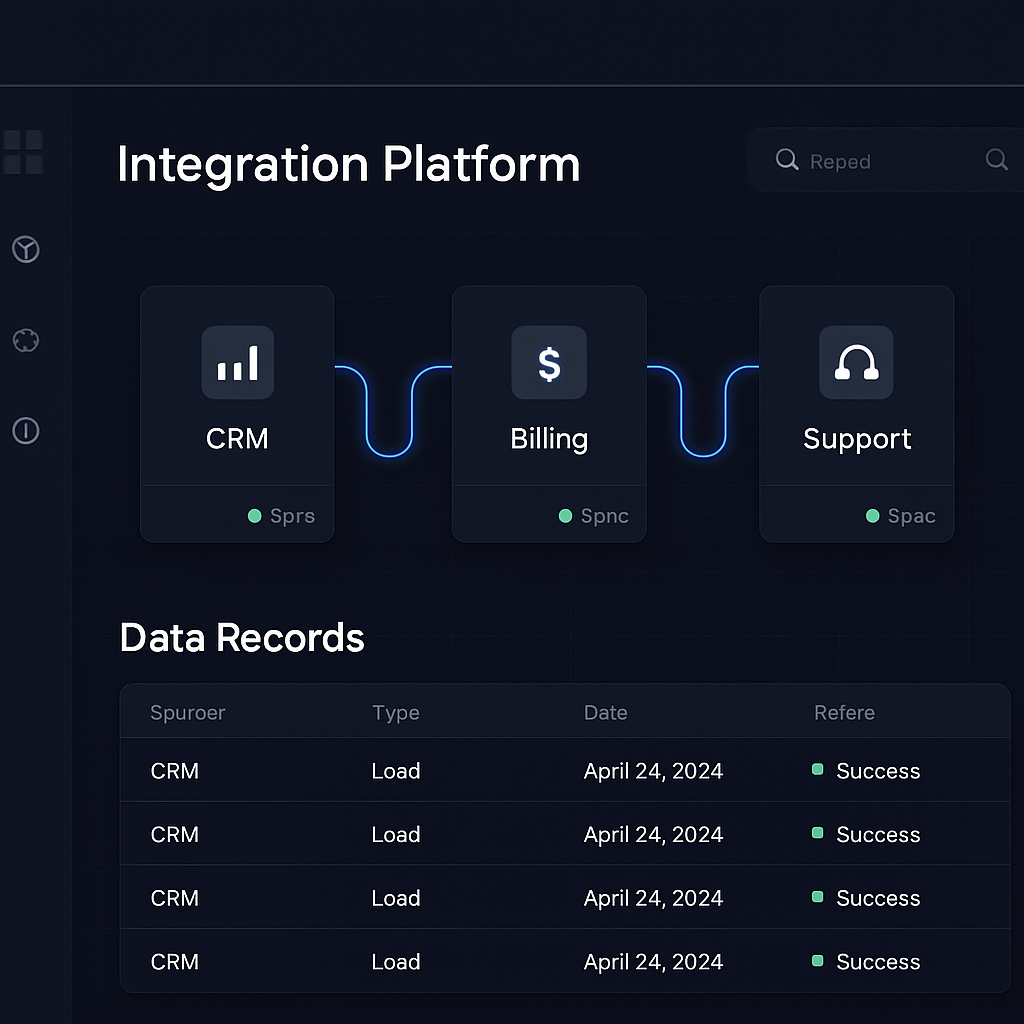Sort by the Refere column header
1024x1024 pixels.
coord(844,712)
